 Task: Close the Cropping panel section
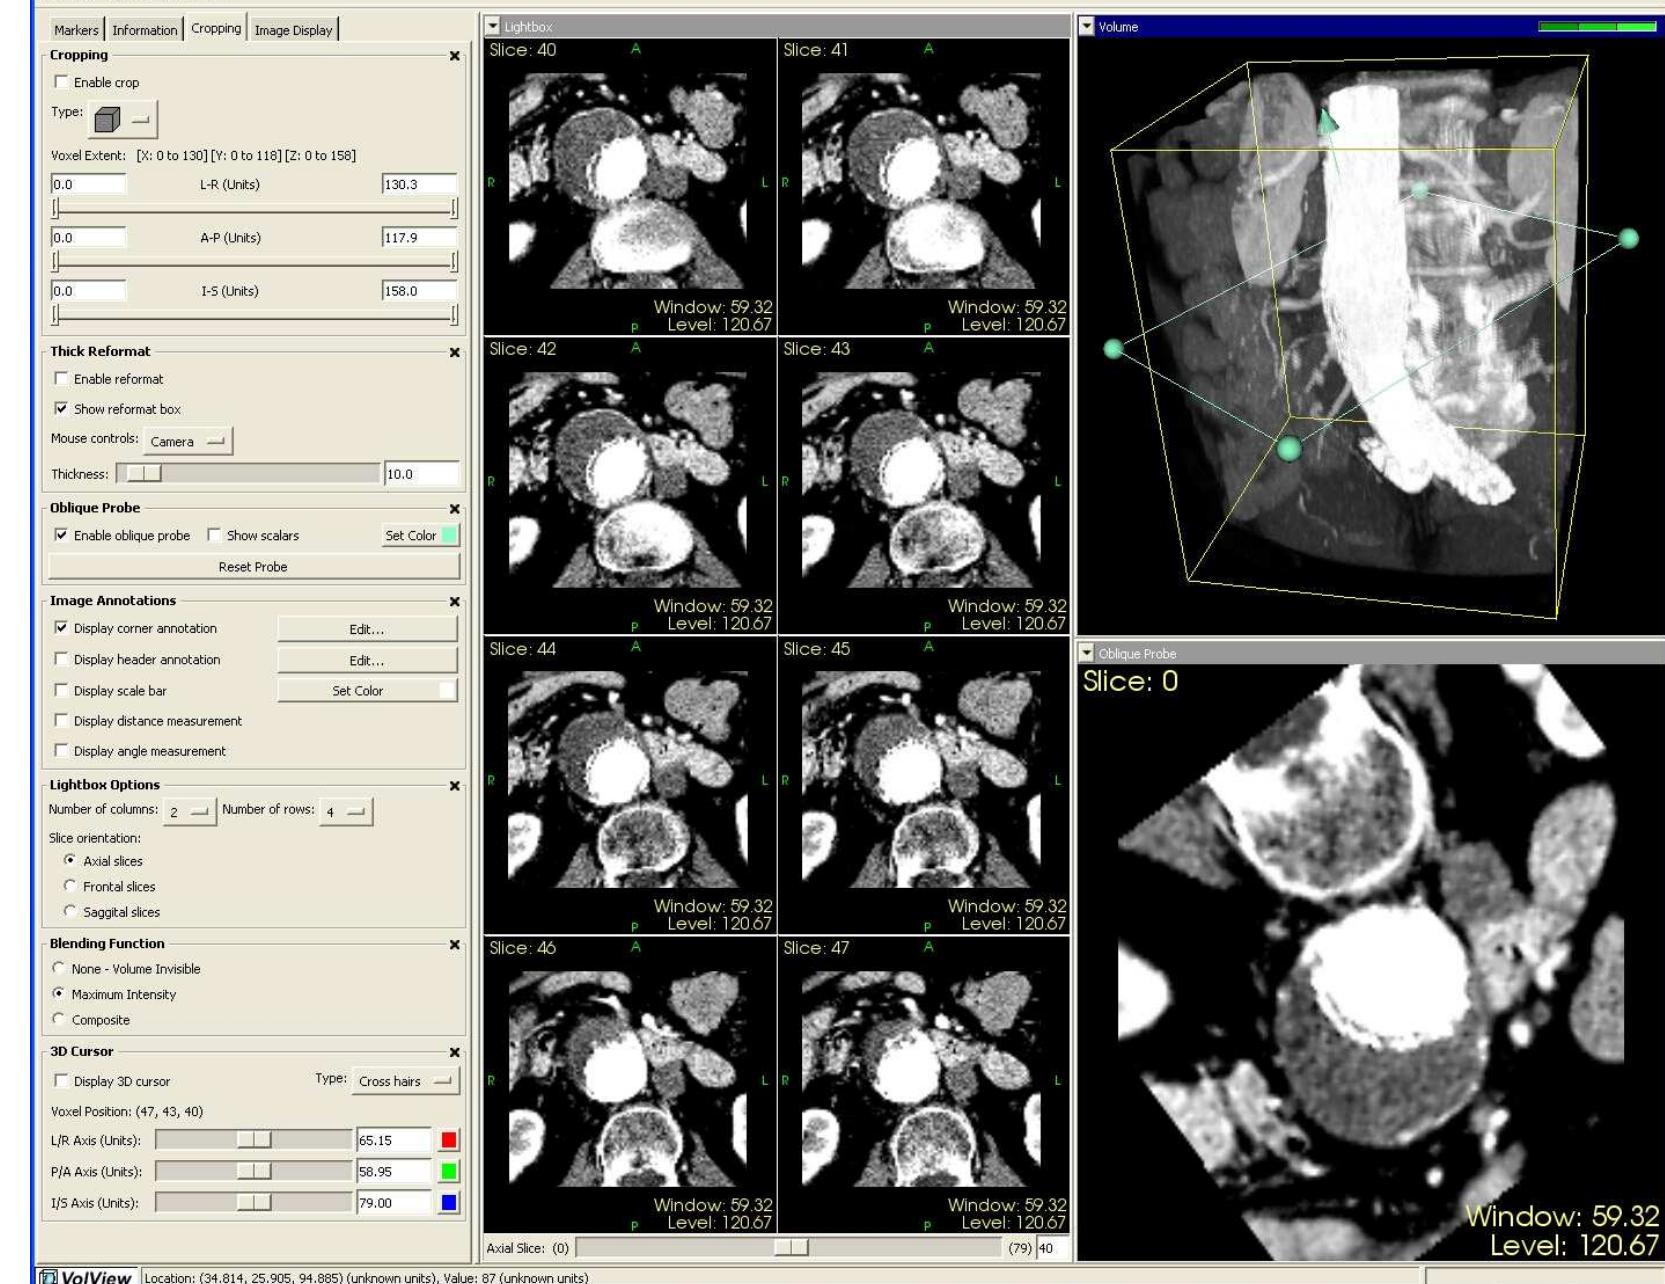click(x=455, y=56)
